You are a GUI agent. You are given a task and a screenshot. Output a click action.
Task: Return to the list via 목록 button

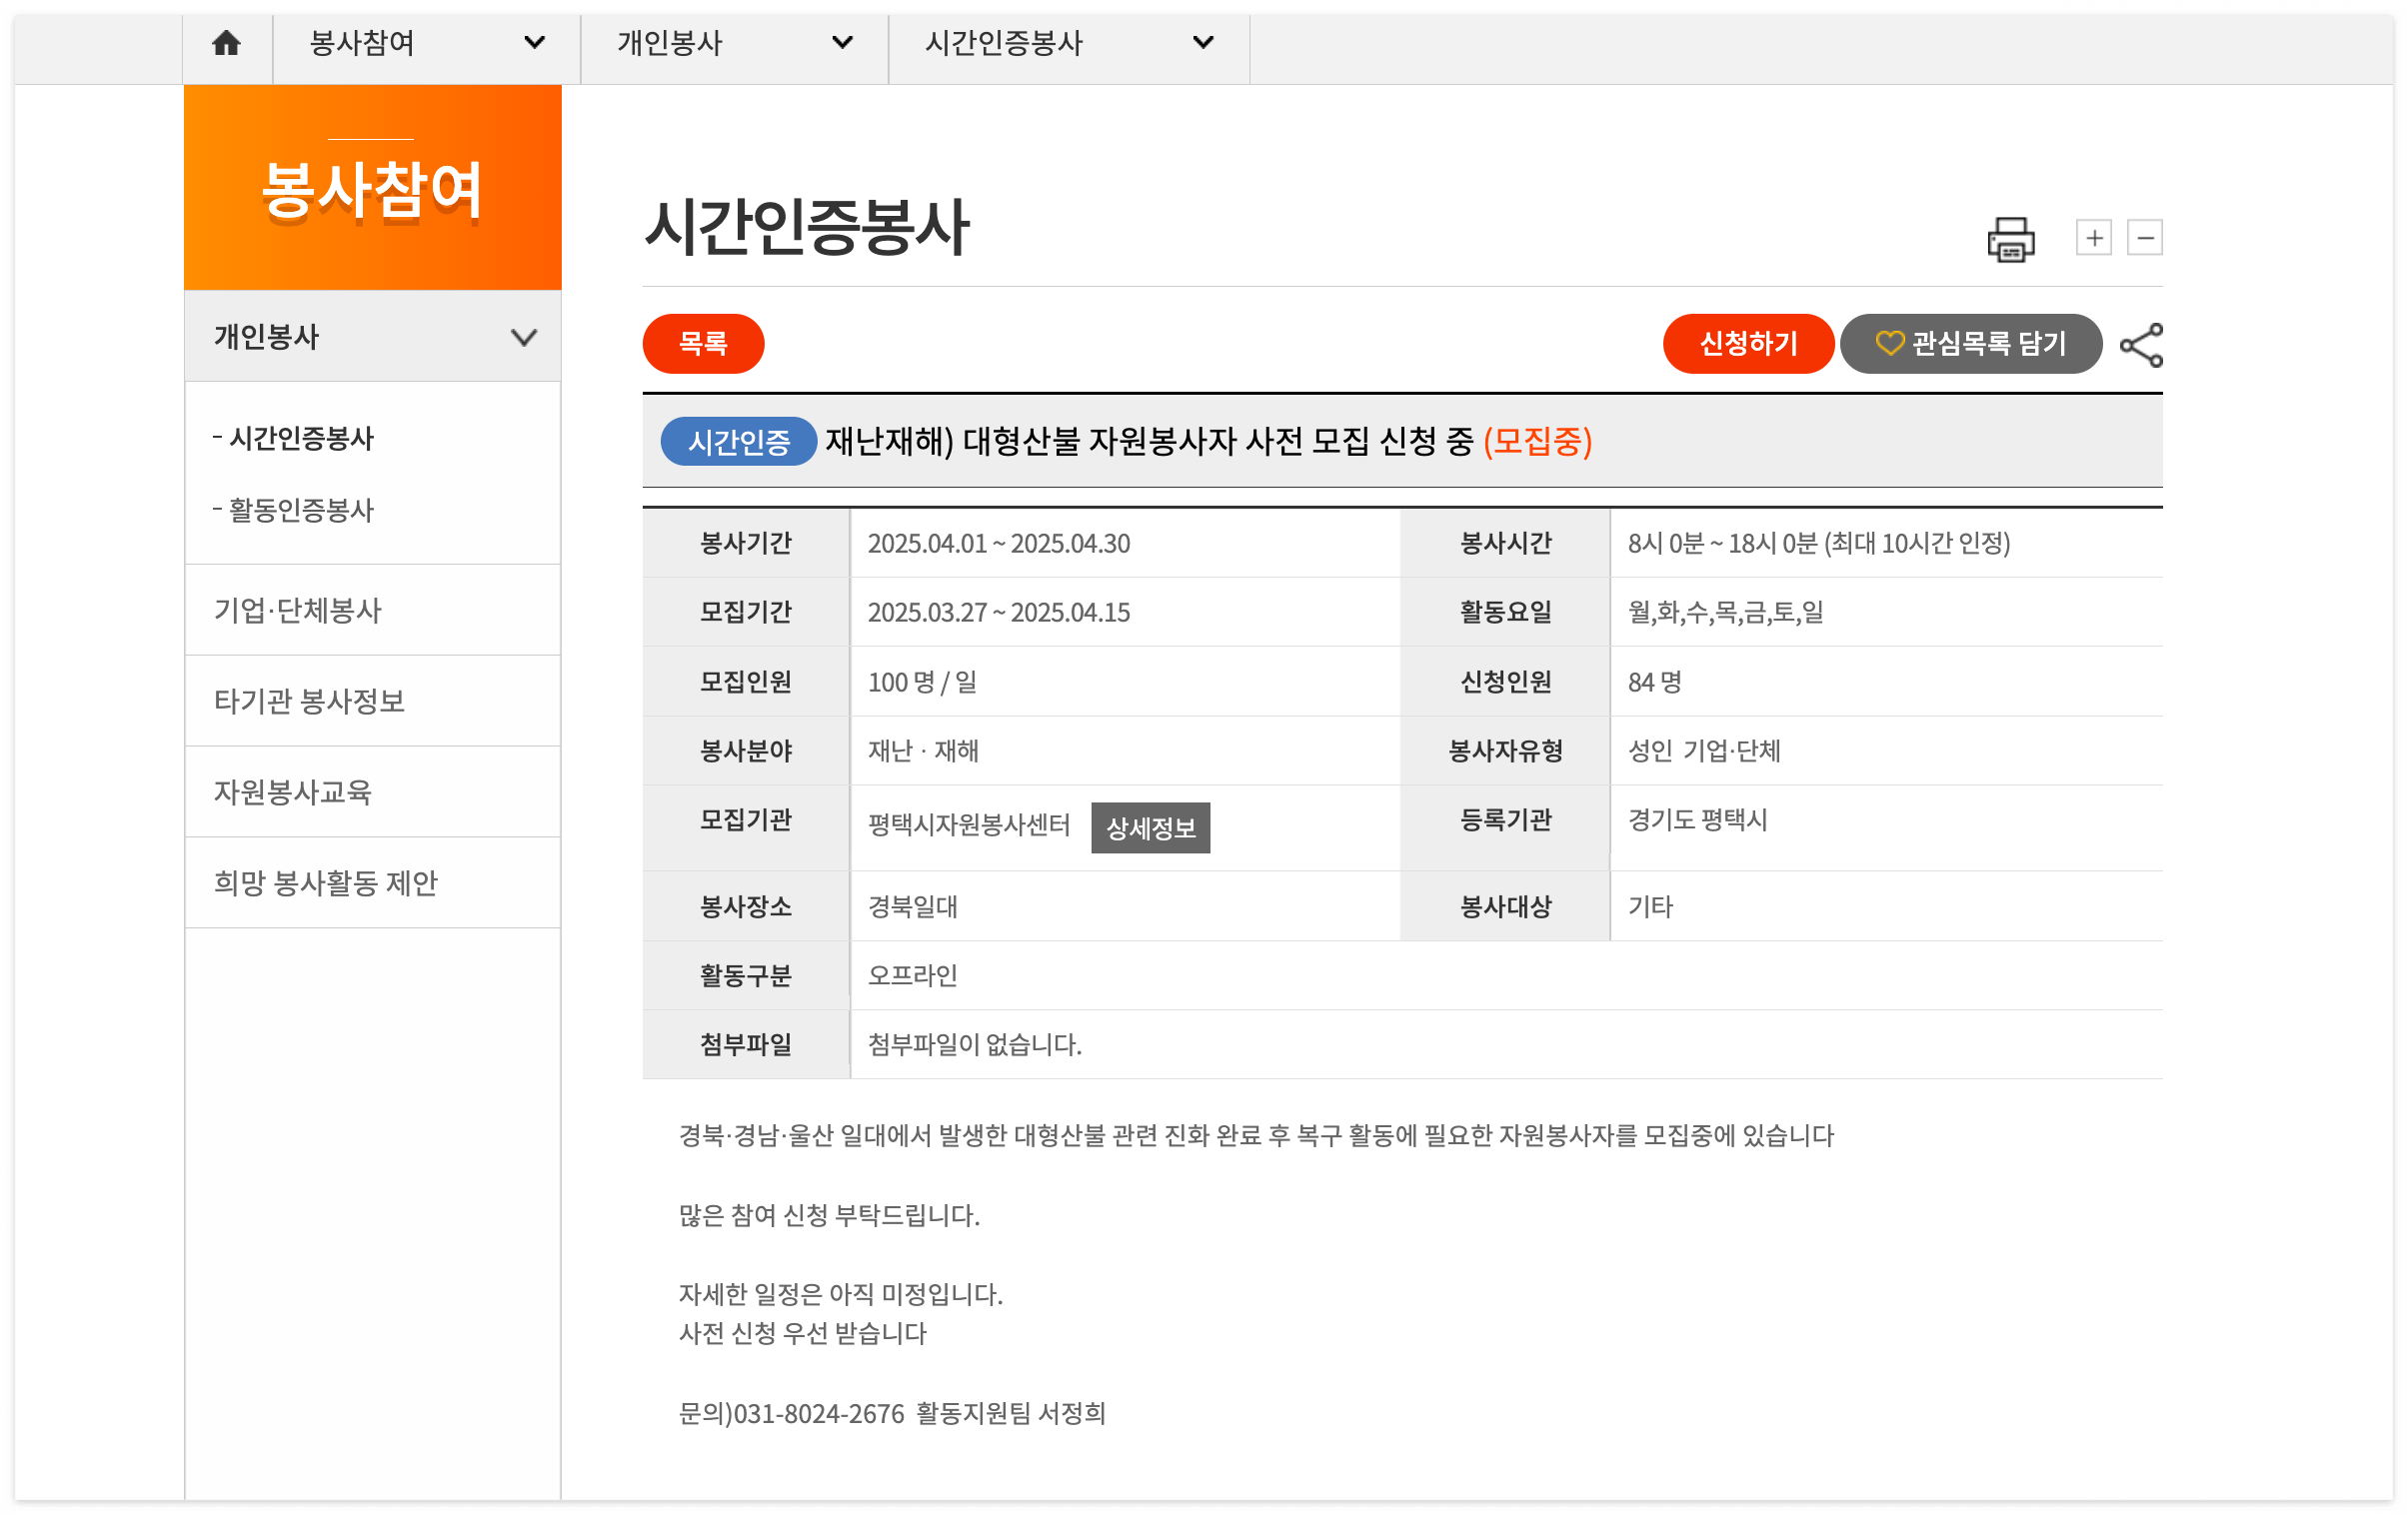point(703,343)
